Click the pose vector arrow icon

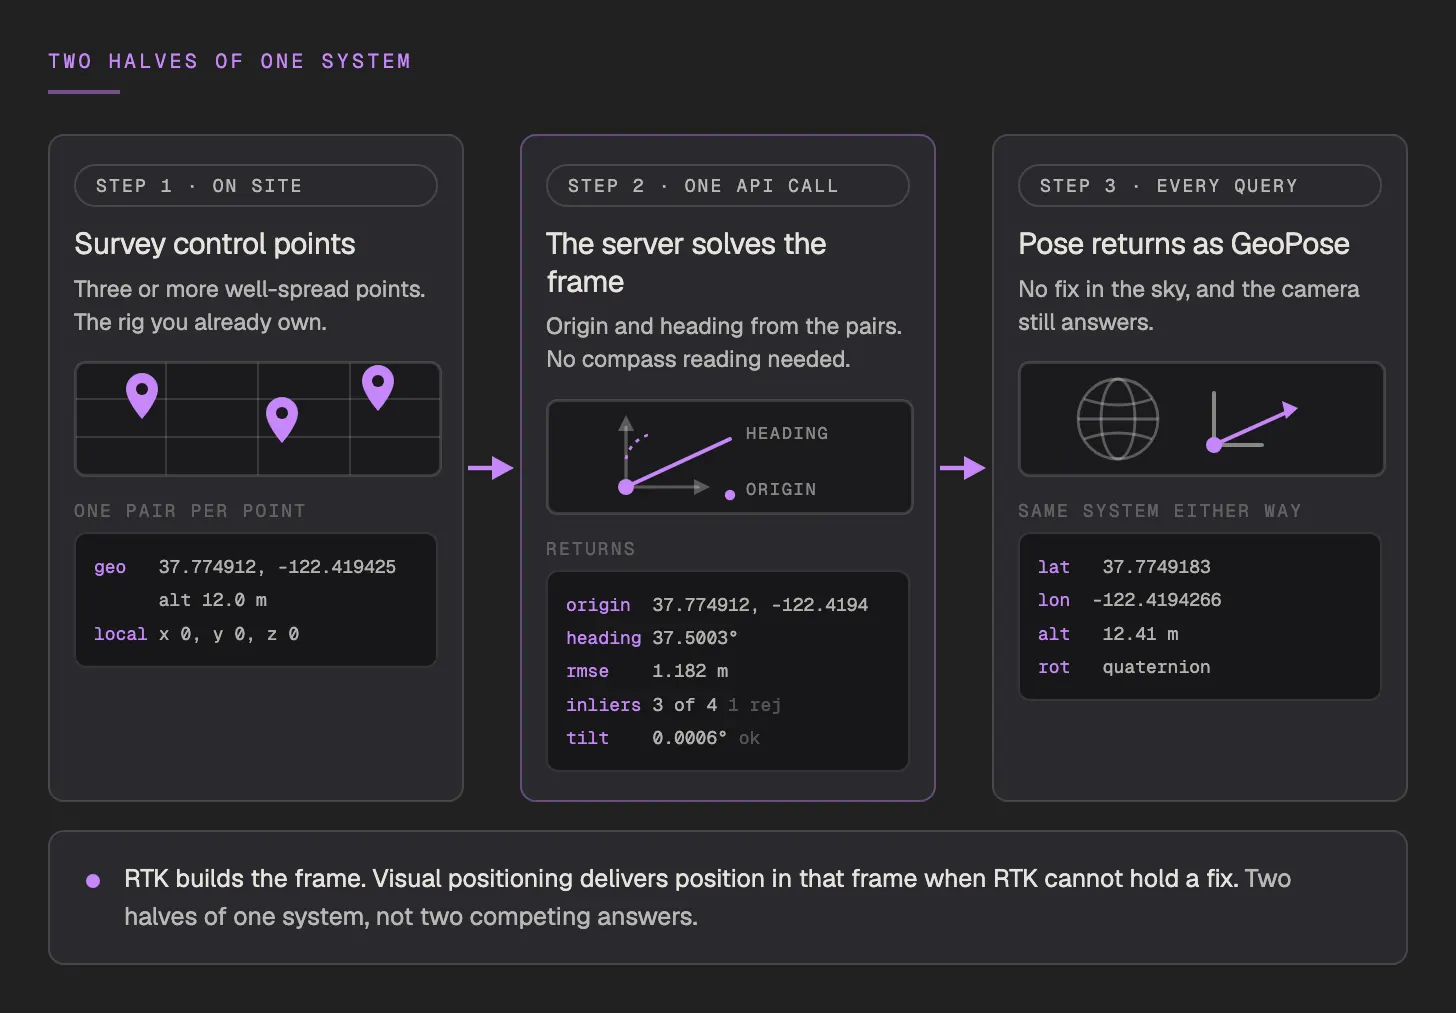coord(1253,422)
